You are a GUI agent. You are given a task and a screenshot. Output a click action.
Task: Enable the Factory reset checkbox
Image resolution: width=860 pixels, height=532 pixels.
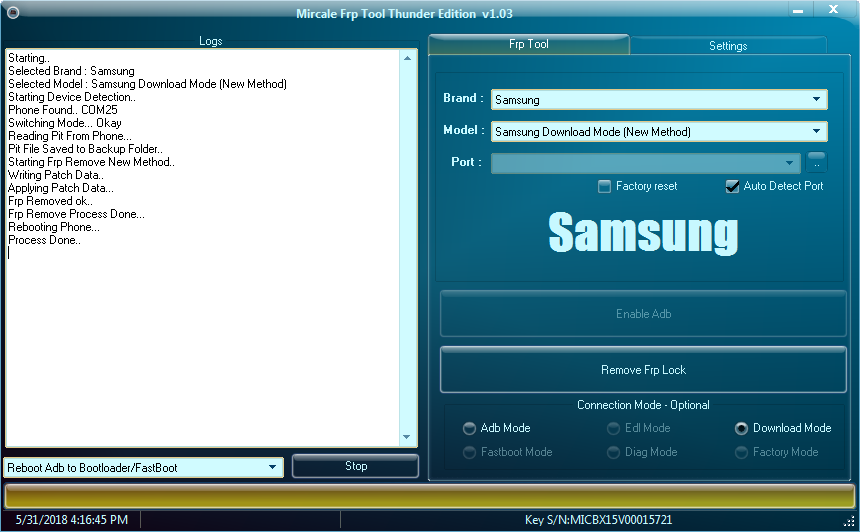pos(604,186)
